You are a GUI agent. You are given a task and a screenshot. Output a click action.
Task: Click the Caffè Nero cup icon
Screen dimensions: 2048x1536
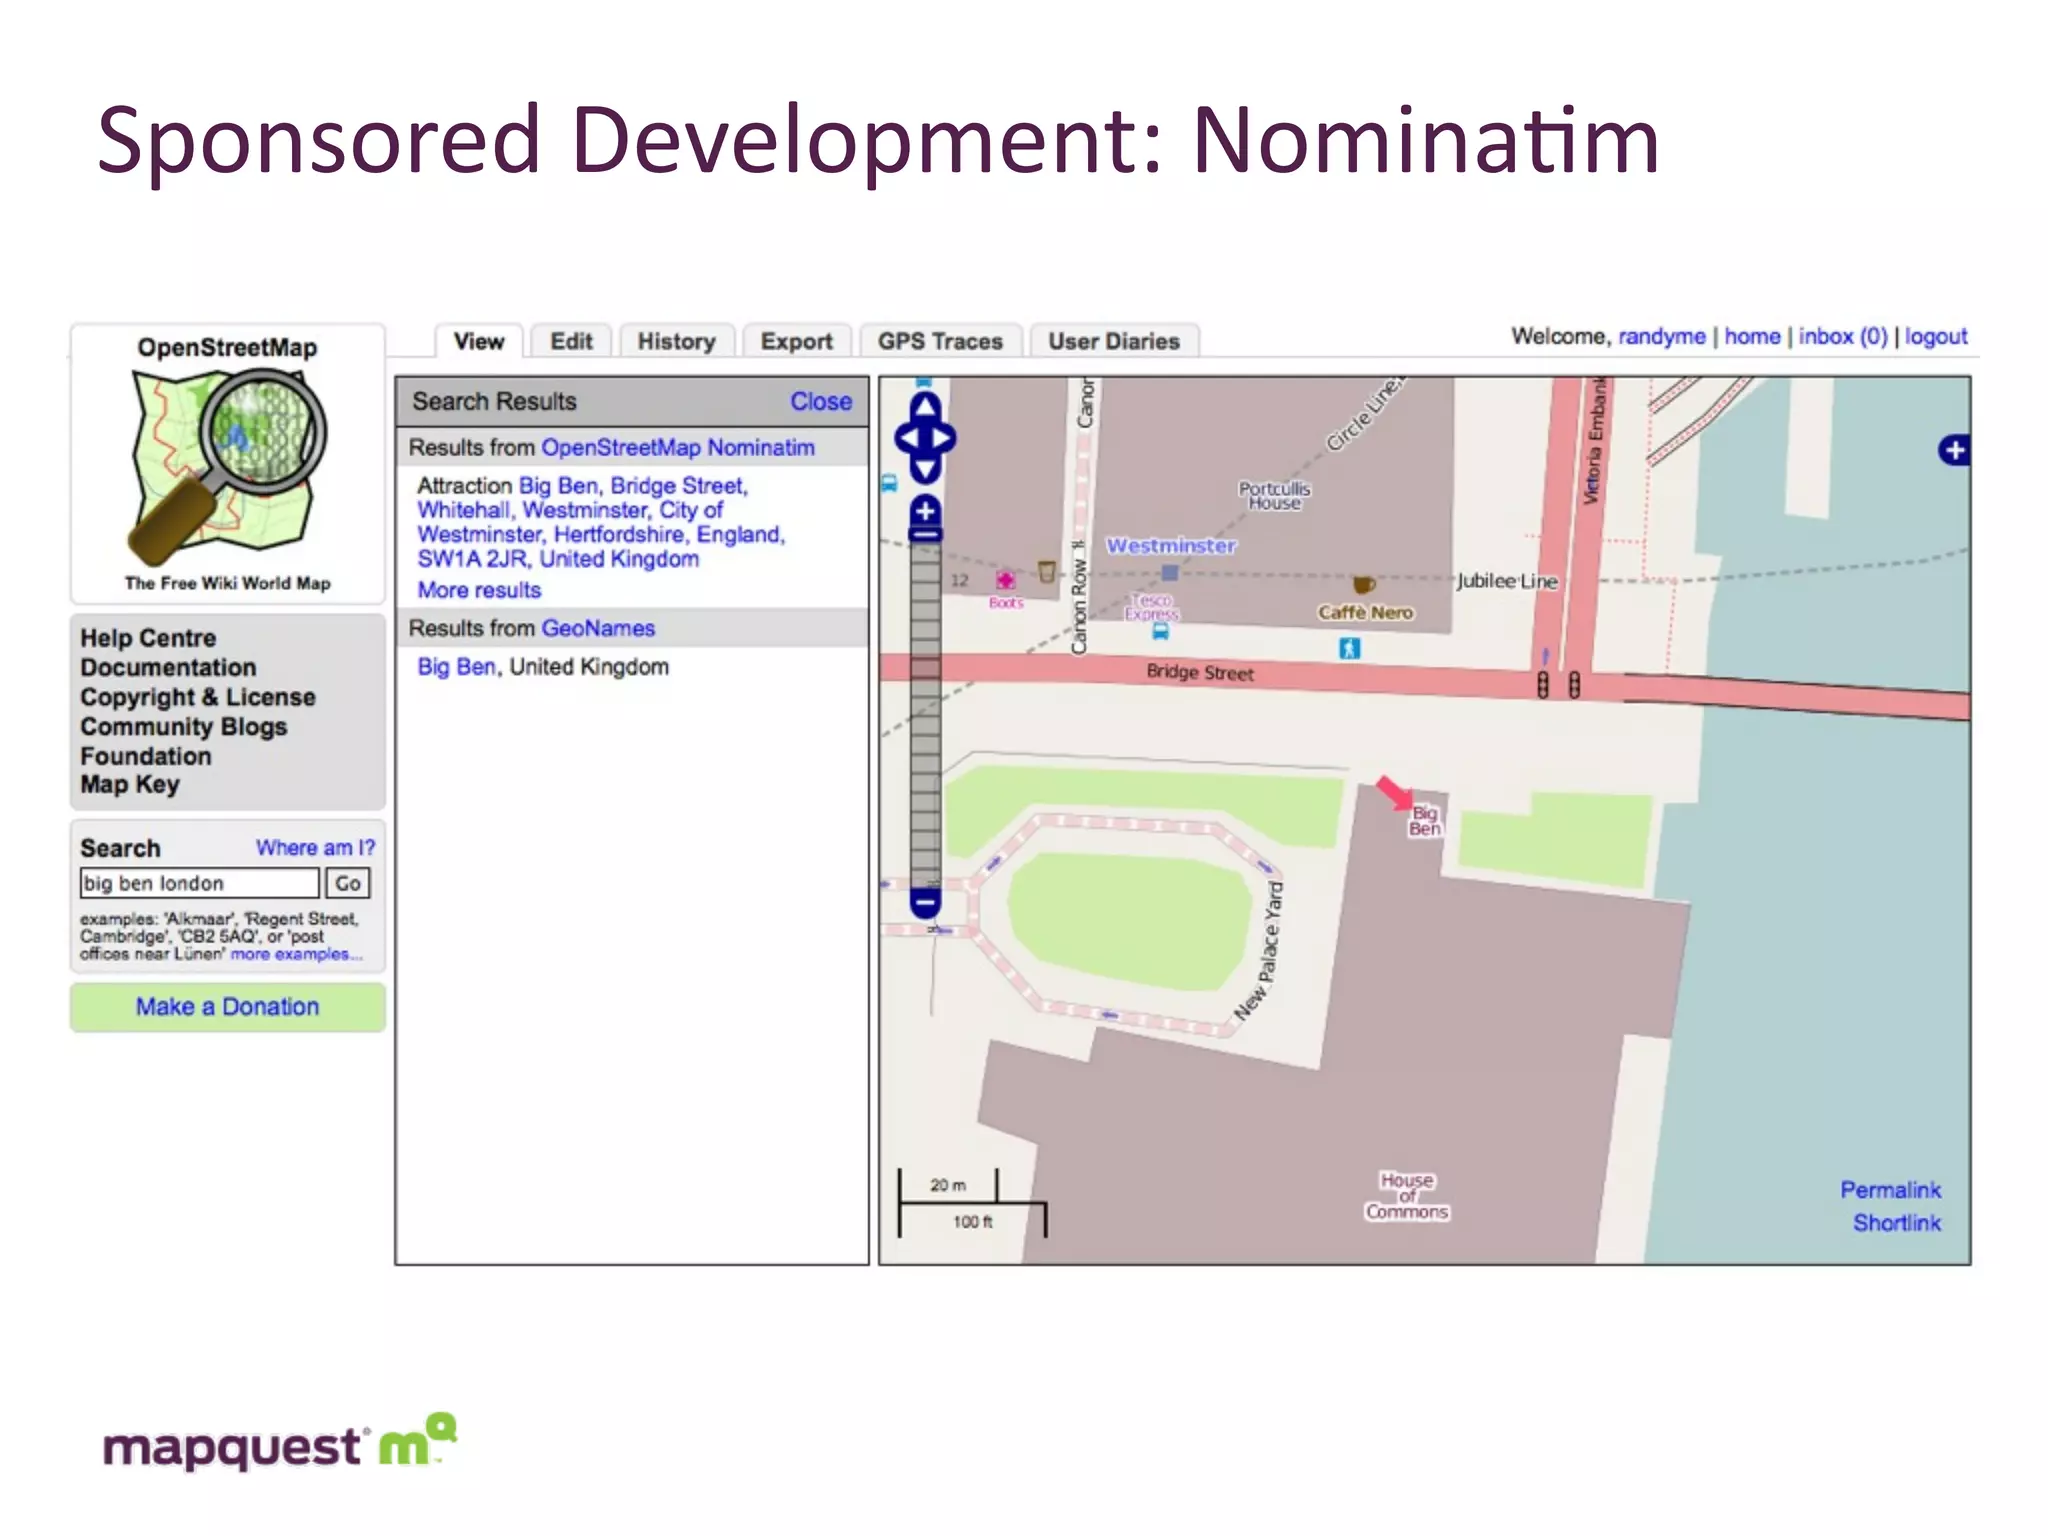click(1363, 584)
